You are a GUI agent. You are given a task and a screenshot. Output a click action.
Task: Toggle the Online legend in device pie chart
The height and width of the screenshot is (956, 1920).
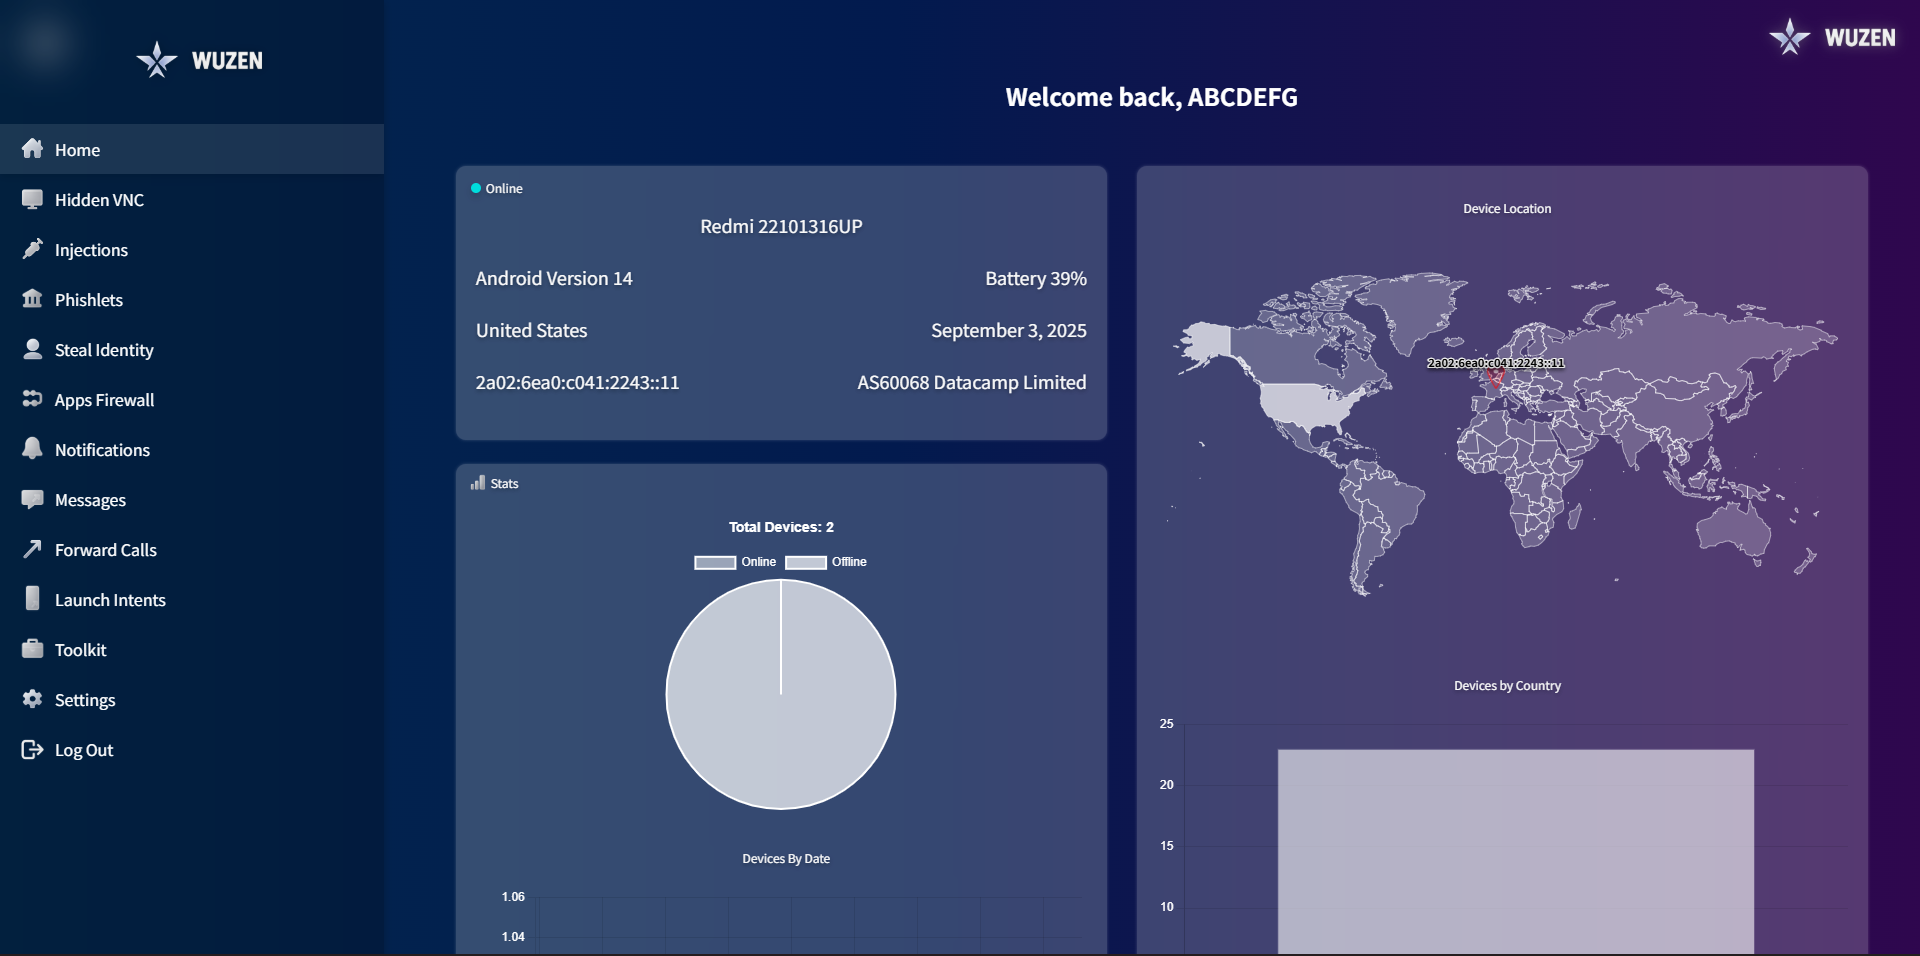point(735,562)
